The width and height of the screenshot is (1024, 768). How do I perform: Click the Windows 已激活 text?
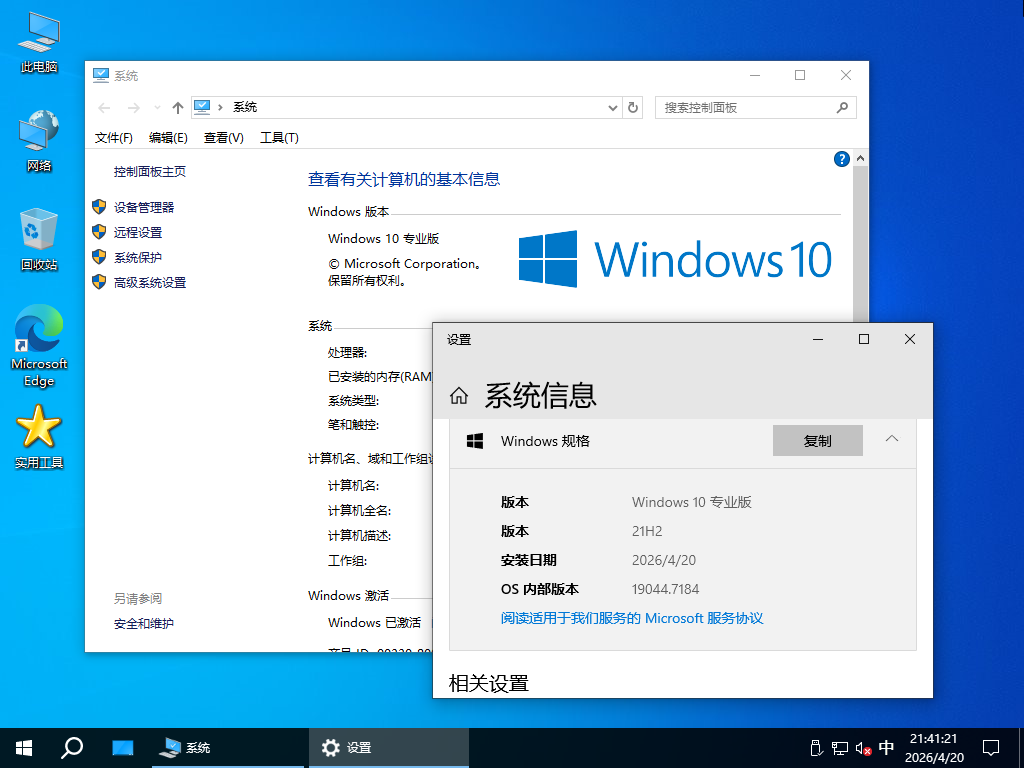(374, 622)
